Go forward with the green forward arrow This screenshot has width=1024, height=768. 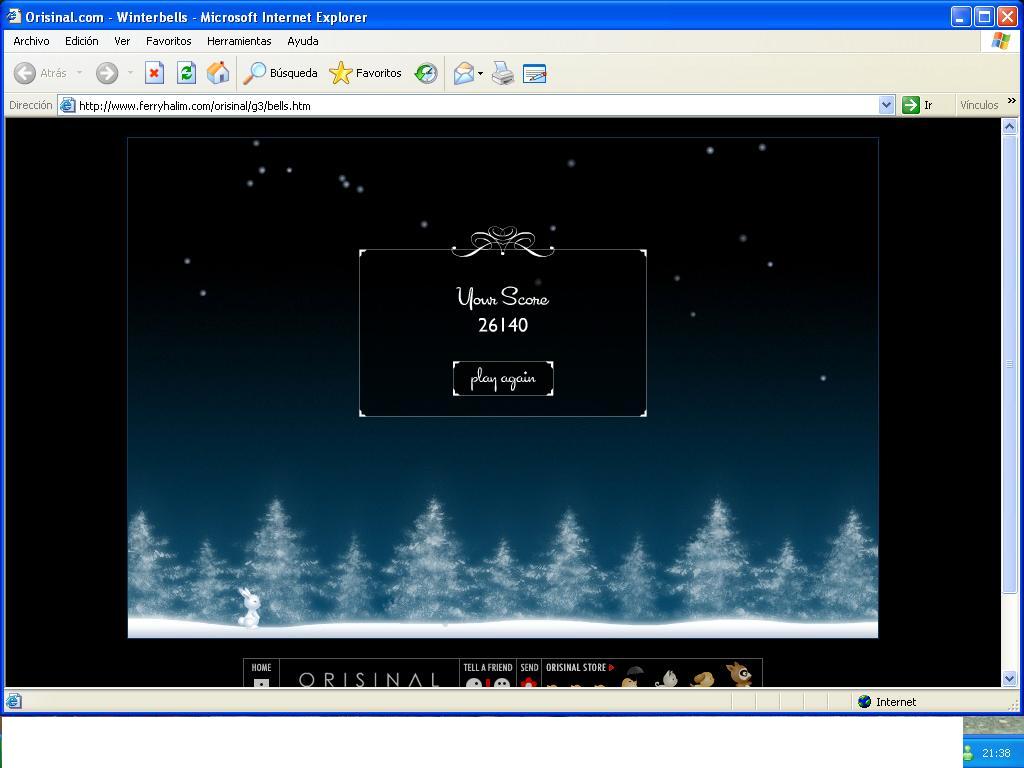pos(107,73)
